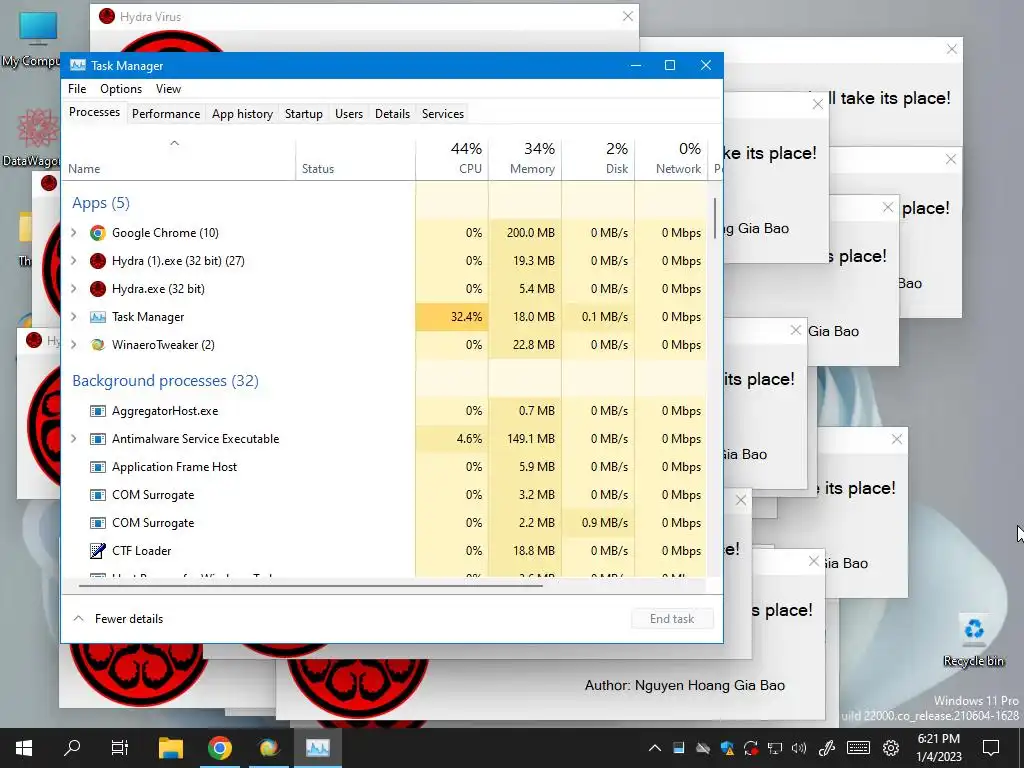Click the Background processes (32) heading

click(165, 381)
